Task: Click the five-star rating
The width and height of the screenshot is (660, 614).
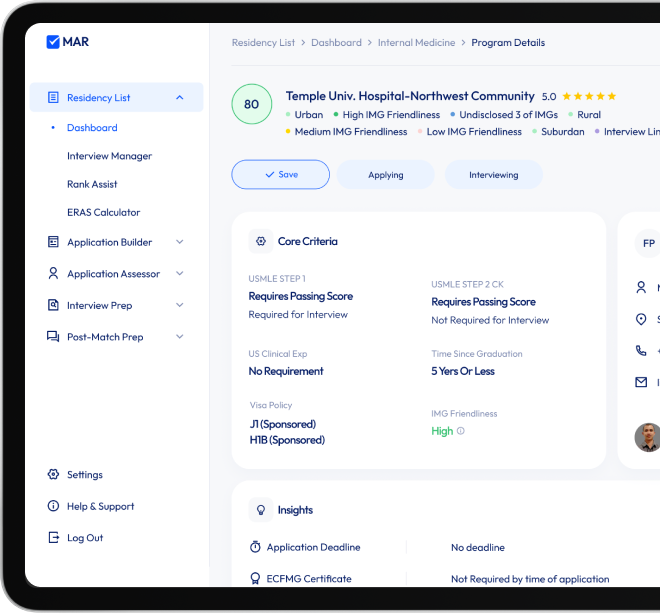Action: pyautogui.click(x=589, y=96)
